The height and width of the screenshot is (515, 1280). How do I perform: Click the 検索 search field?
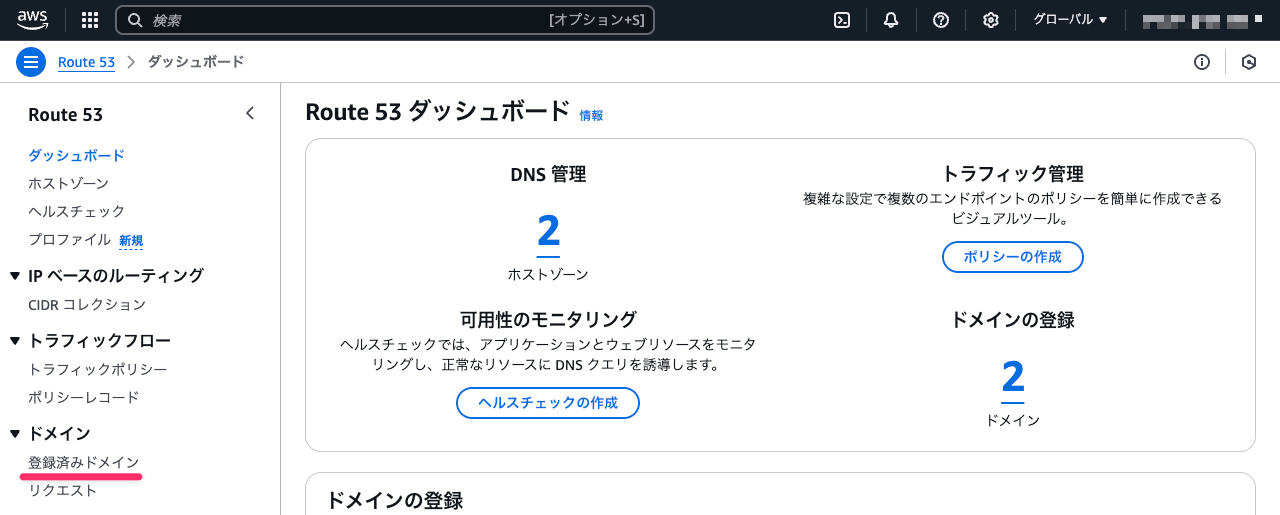pos(385,20)
